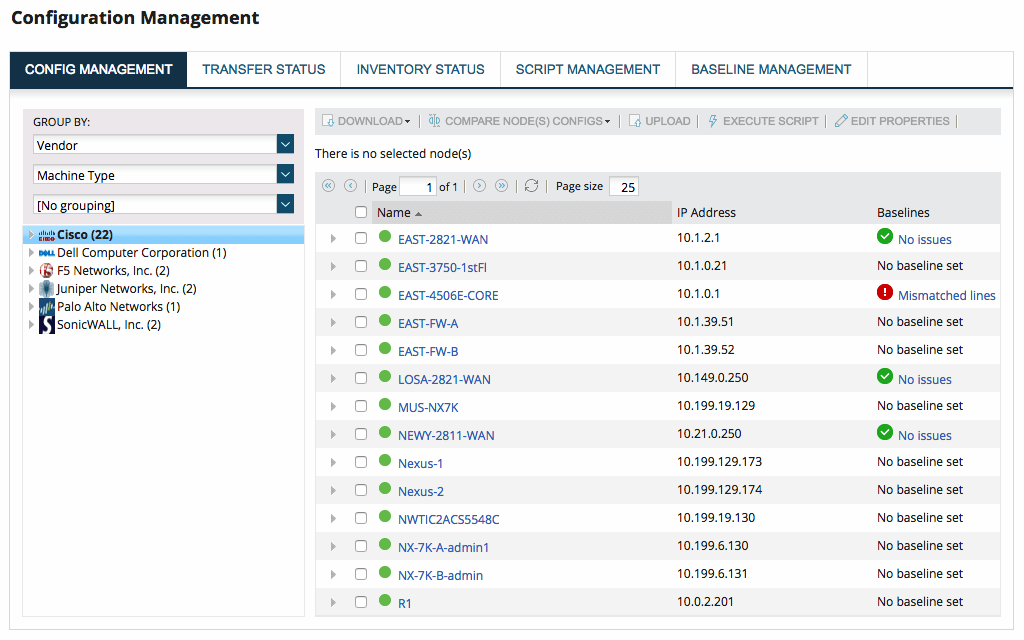The height and width of the screenshot is (640, 1024).
Task: Expand the Juniper Networks, Inc. tree node
Action: coord(30,288)
